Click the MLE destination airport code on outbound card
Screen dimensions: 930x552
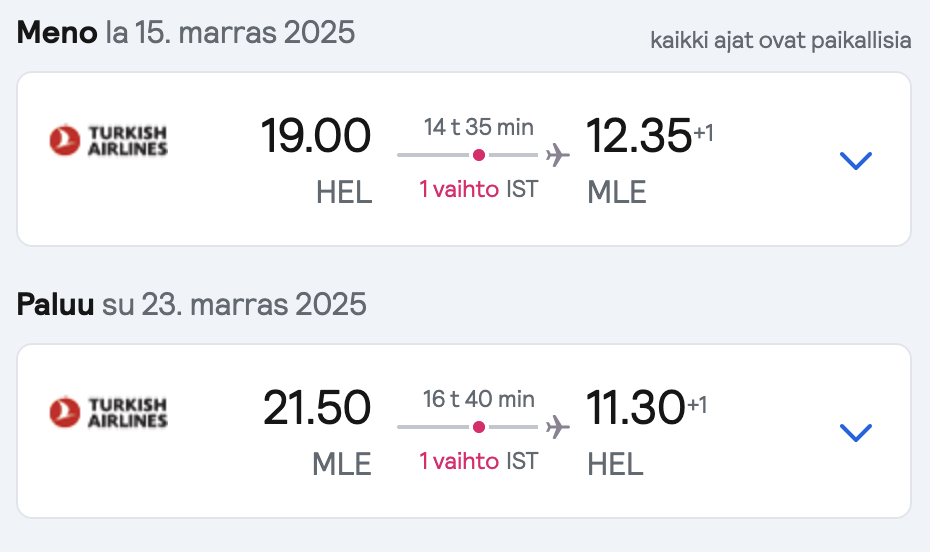(616, 193)
